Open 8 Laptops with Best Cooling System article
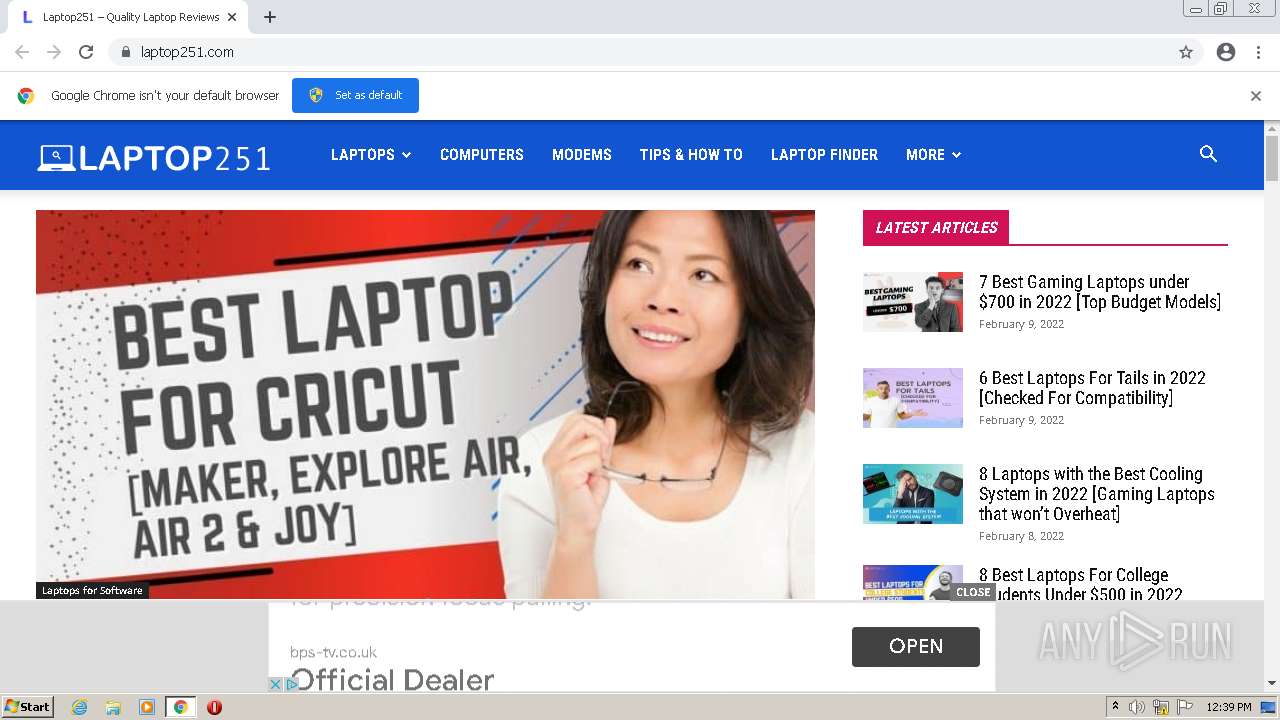The height and width of the screenshot is (720, 1280). click(1096, 494)
